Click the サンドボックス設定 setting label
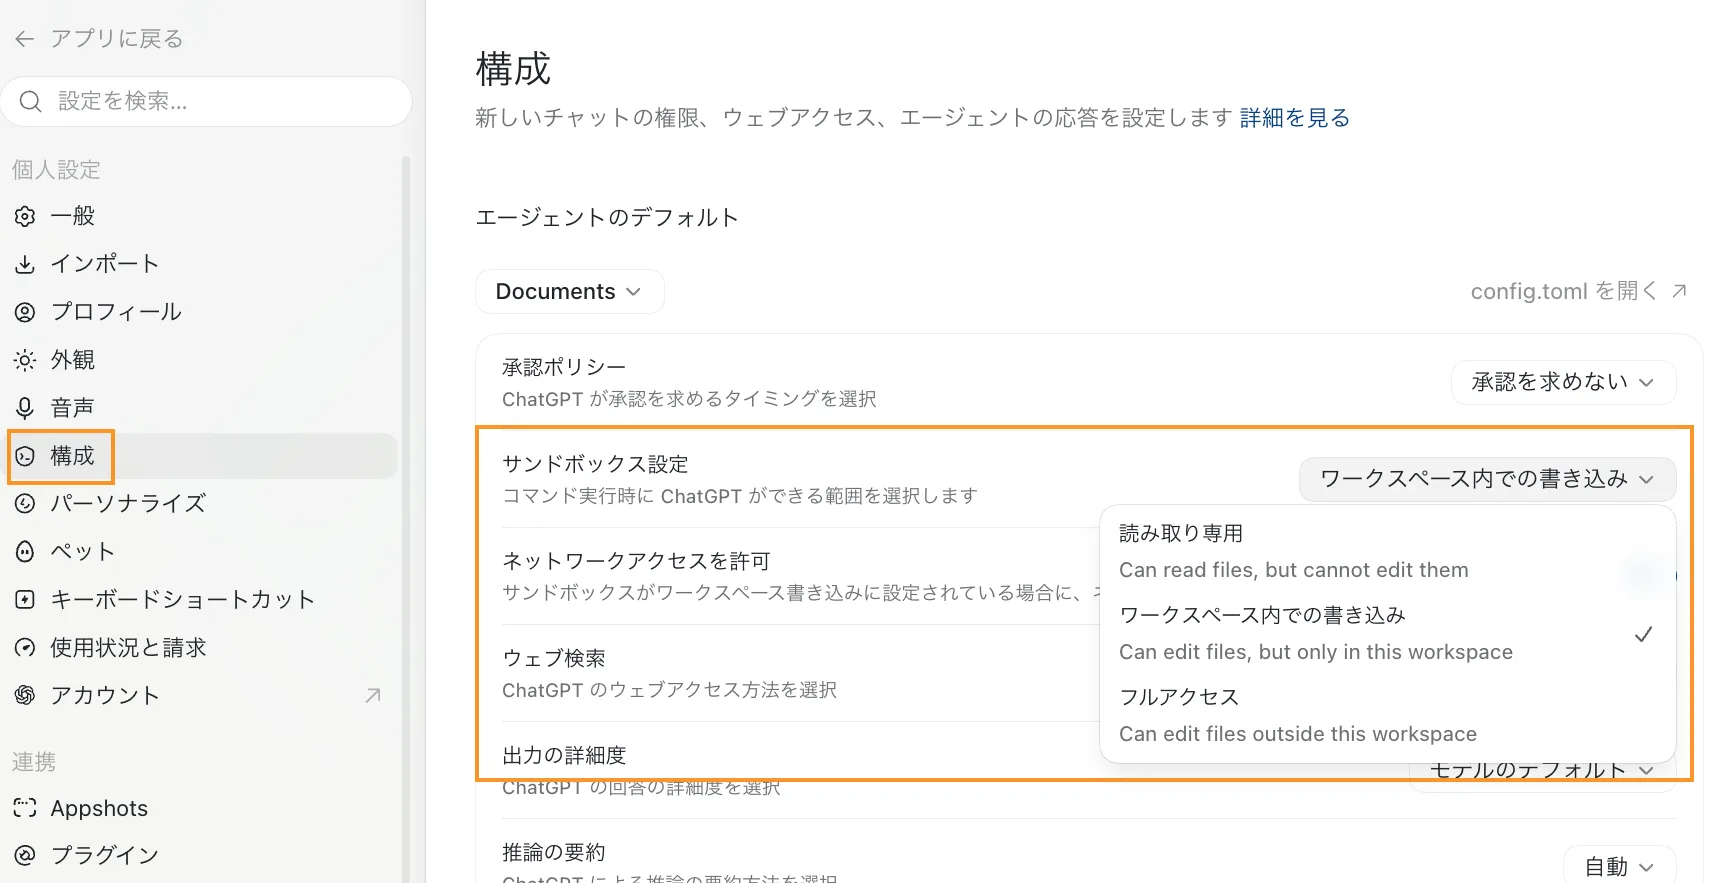 [x=595, y=464]
